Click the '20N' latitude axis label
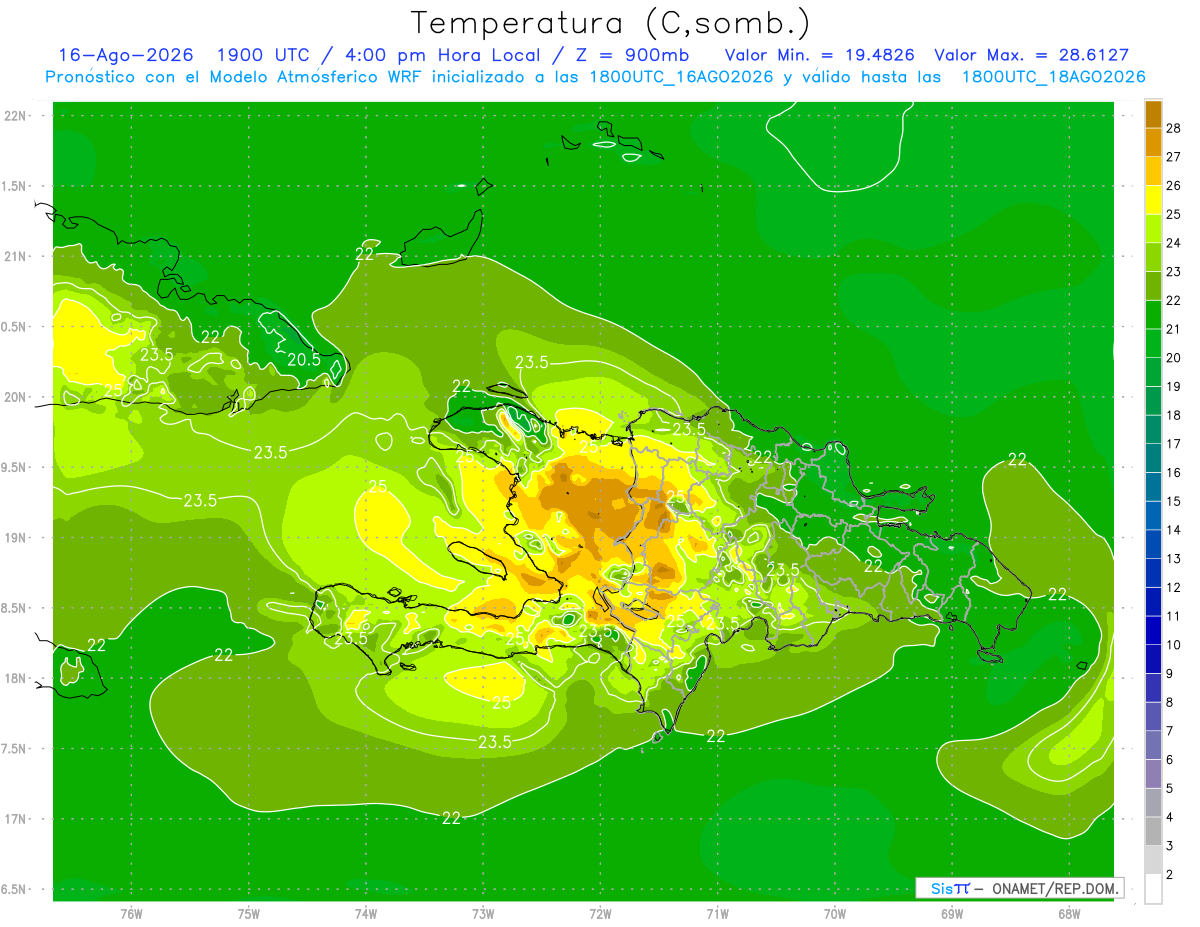 pos(15,397)
